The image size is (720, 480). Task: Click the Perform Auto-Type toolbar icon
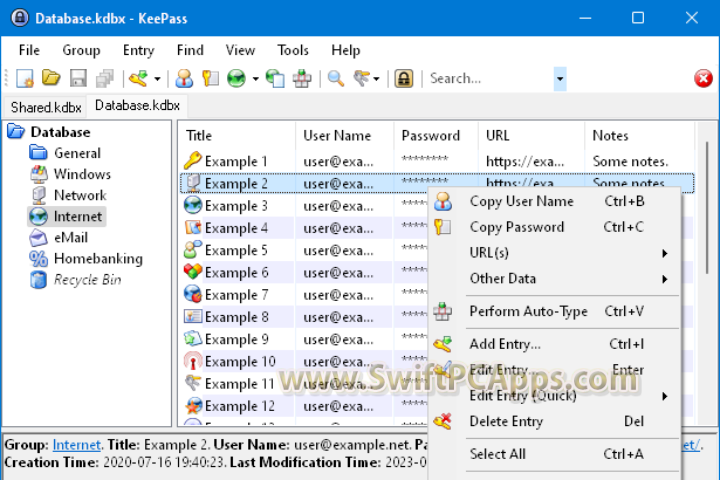click(302, 79)
